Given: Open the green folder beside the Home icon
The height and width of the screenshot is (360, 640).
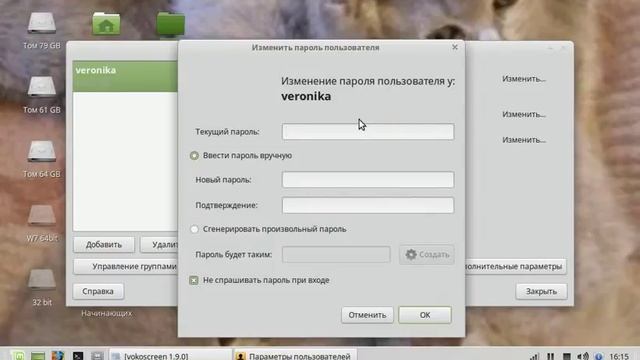Looking at the screenshot, I should coord(171,24).
